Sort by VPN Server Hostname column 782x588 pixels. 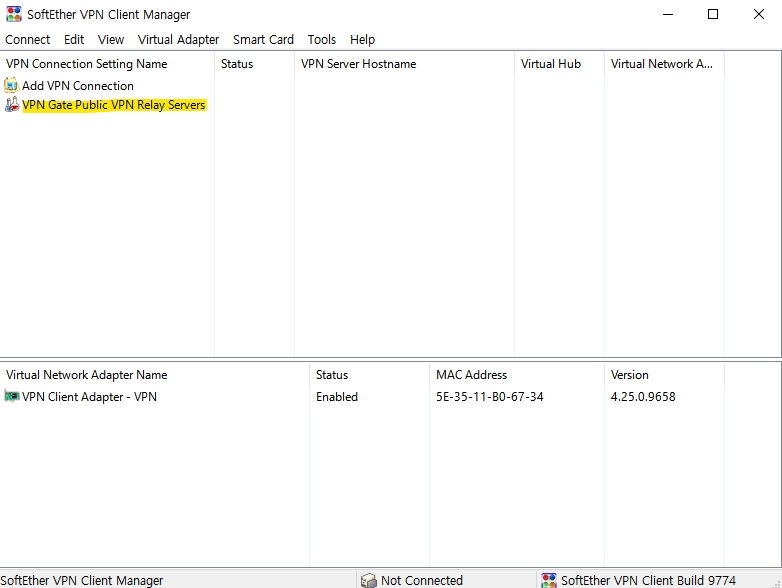click(404, 64)
